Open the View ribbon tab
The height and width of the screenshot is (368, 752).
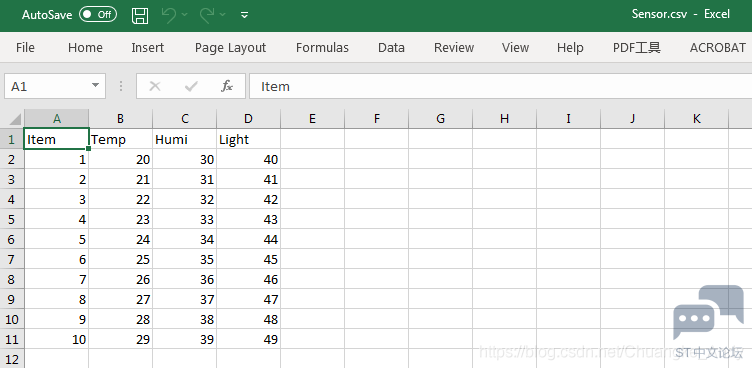(516, 47)
